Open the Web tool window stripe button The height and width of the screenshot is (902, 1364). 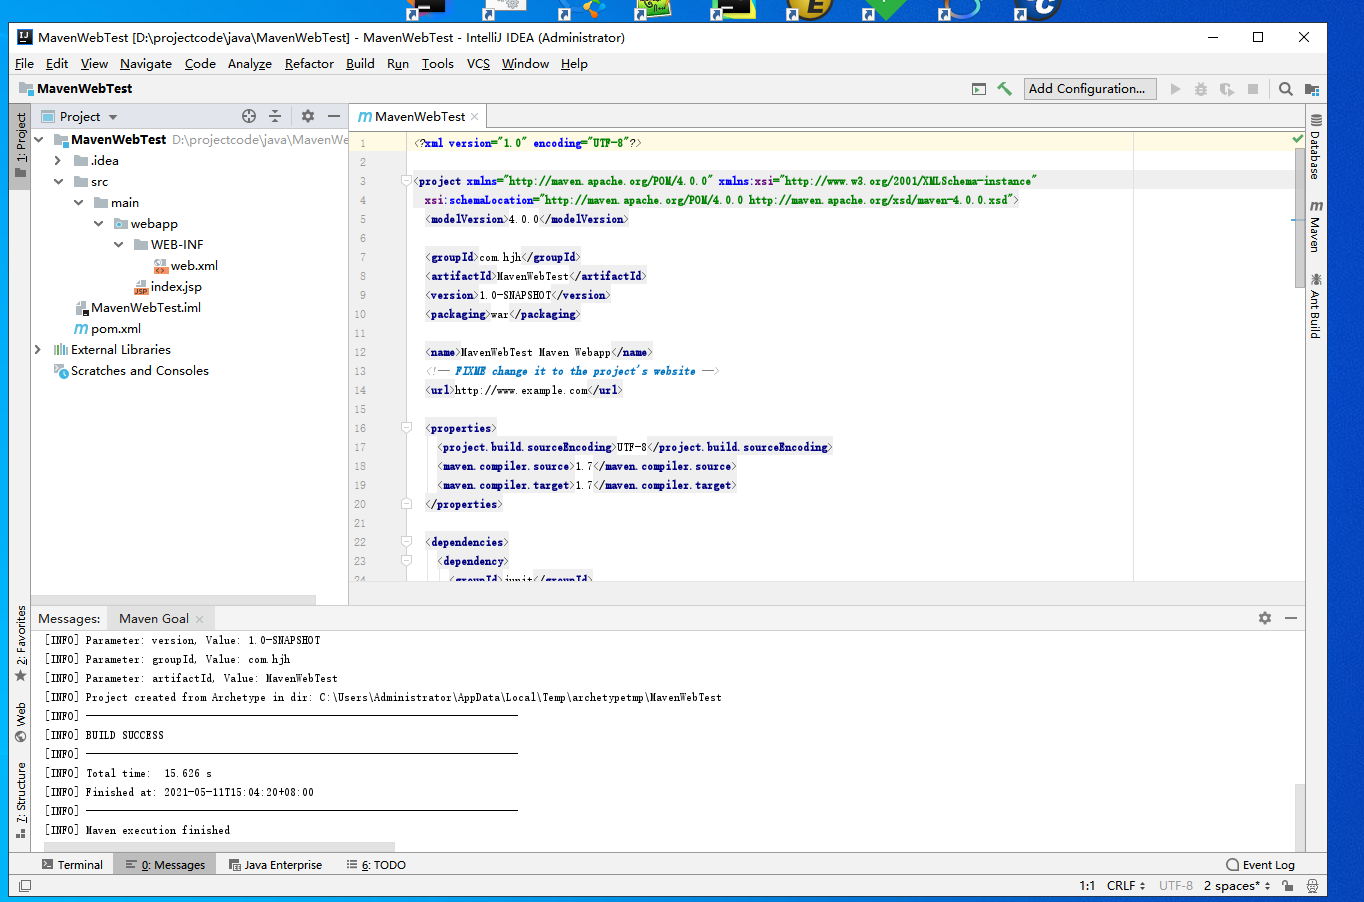pyautogui.click(x=20, y=722)
